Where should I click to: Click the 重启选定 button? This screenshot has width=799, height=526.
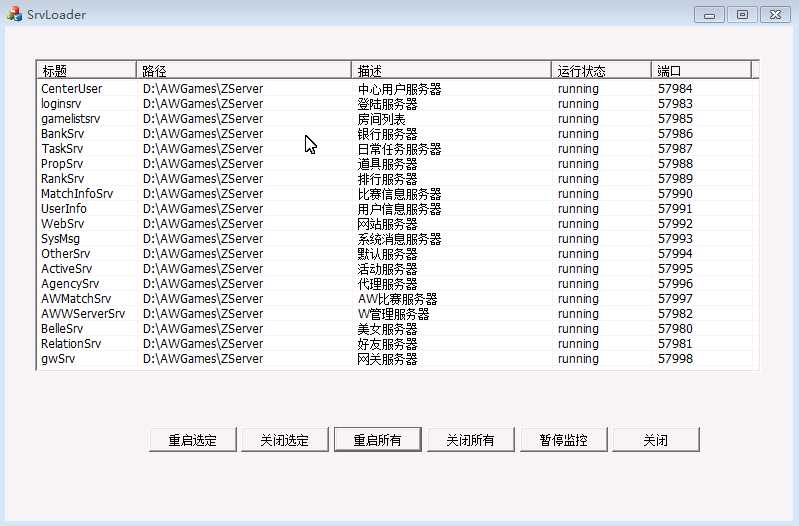coord(193,440)
